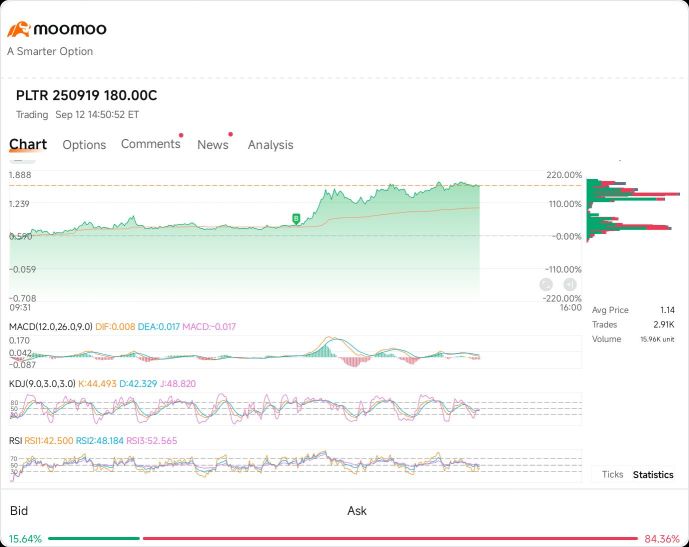Screen dimensions: 689x547
Task: Click the PLTR 250919 180.00C contract title
Action: (x=86, y=95)
